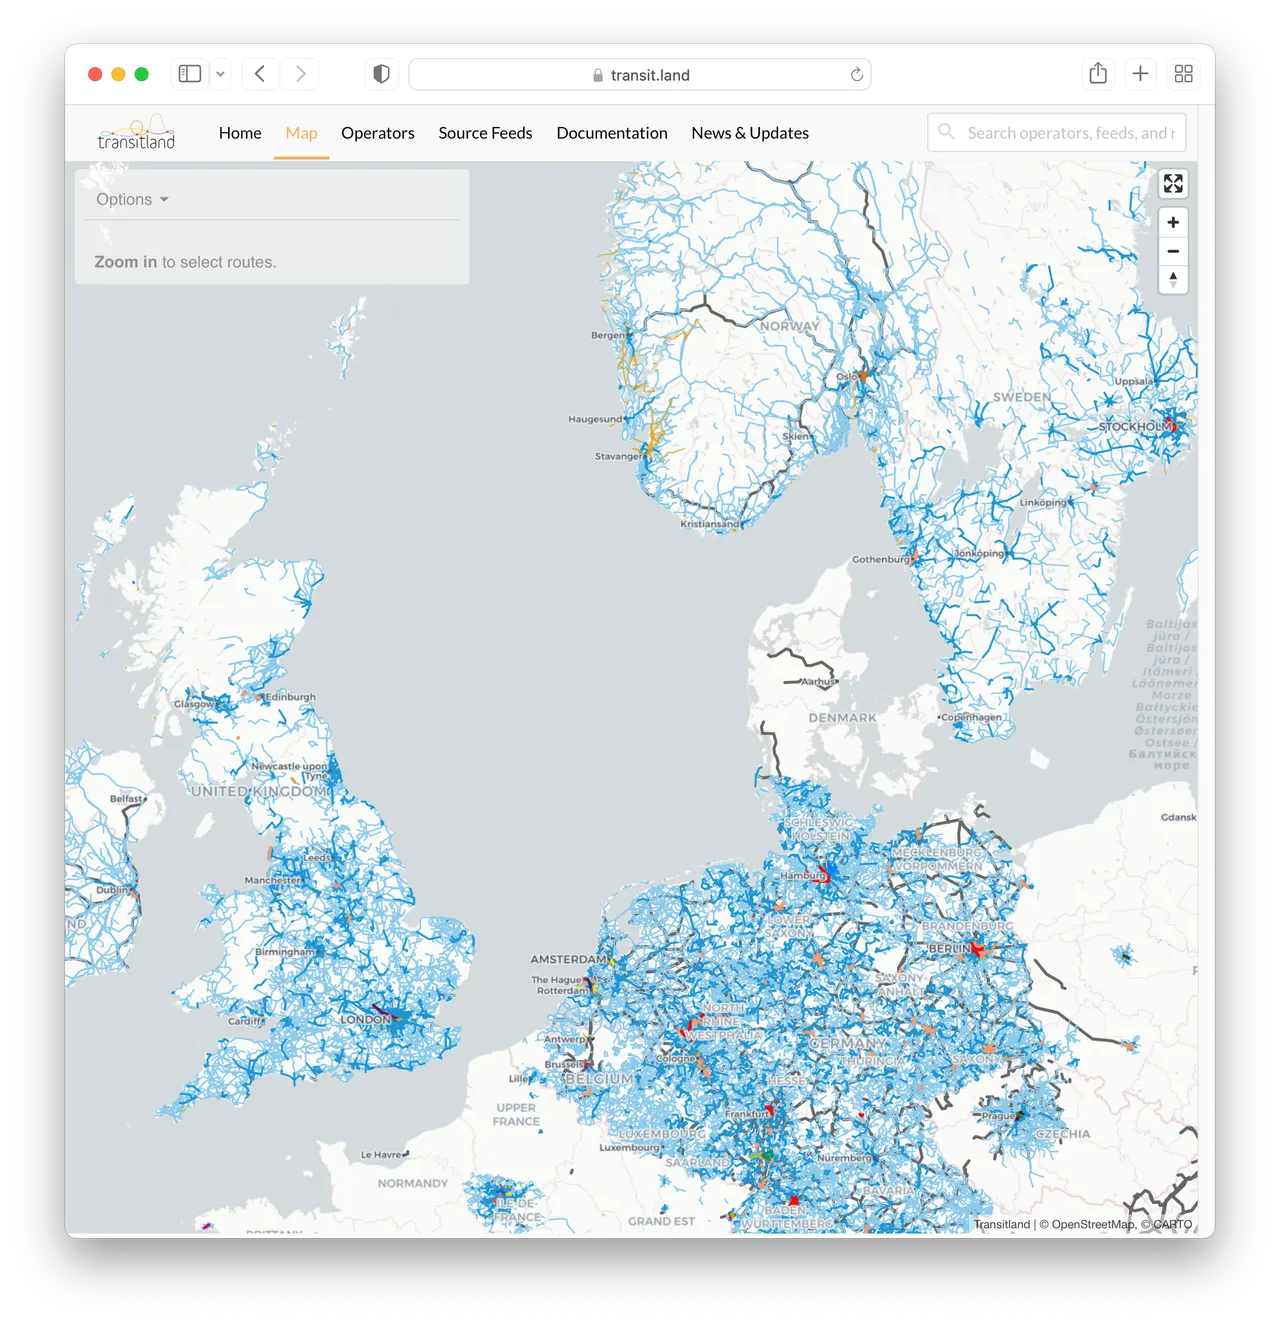Click the back navigation arrow
The height and width of the screenshot is (1324, 1280).
260,73
